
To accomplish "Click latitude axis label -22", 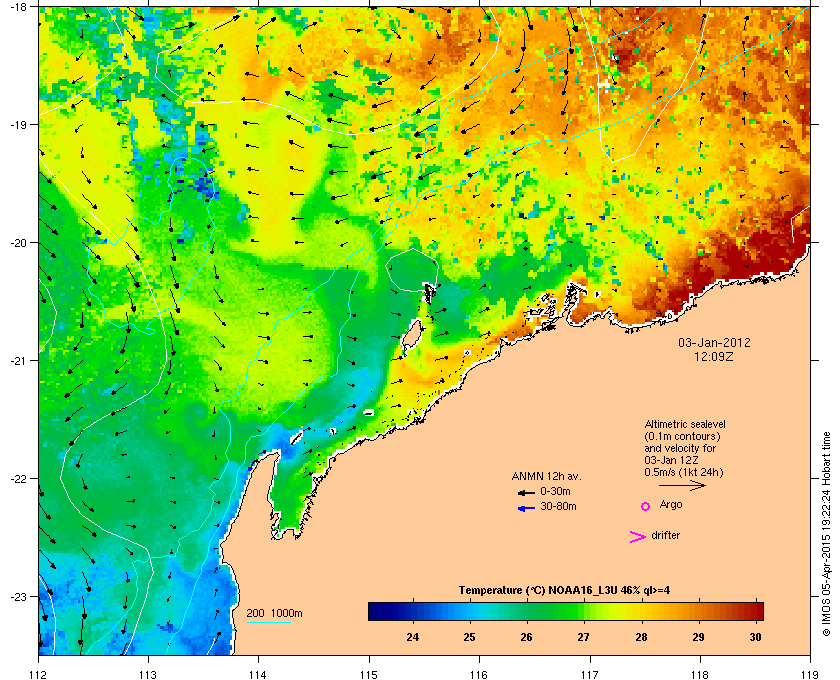I will coord(18,478).
